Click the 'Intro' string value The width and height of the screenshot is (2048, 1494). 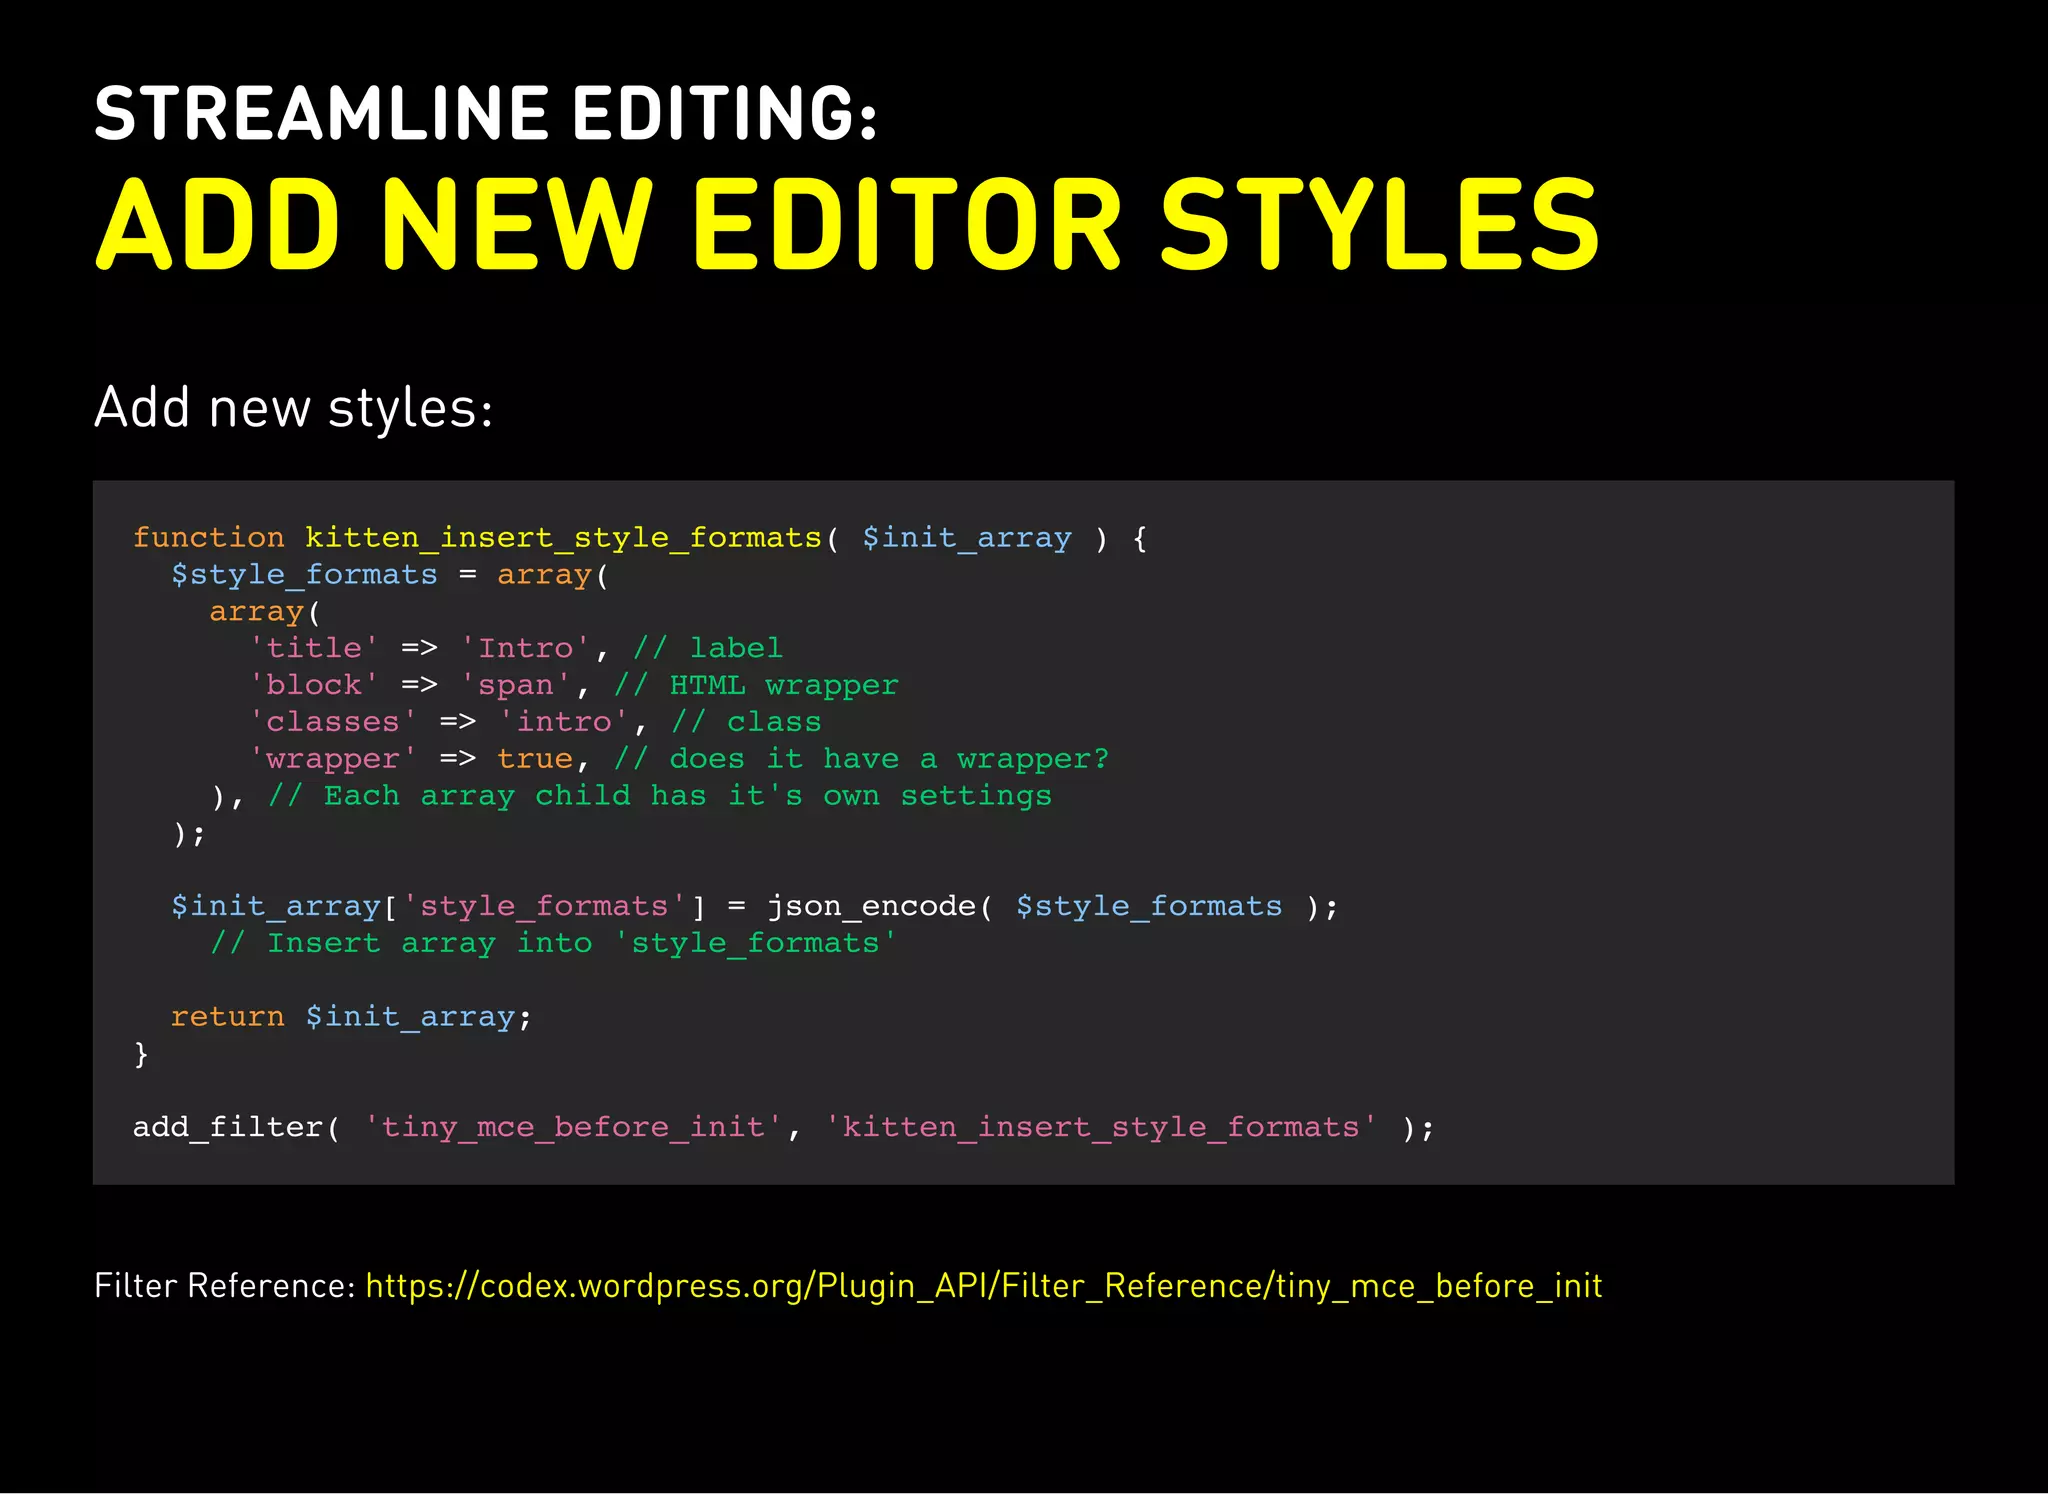coord(526,648)
